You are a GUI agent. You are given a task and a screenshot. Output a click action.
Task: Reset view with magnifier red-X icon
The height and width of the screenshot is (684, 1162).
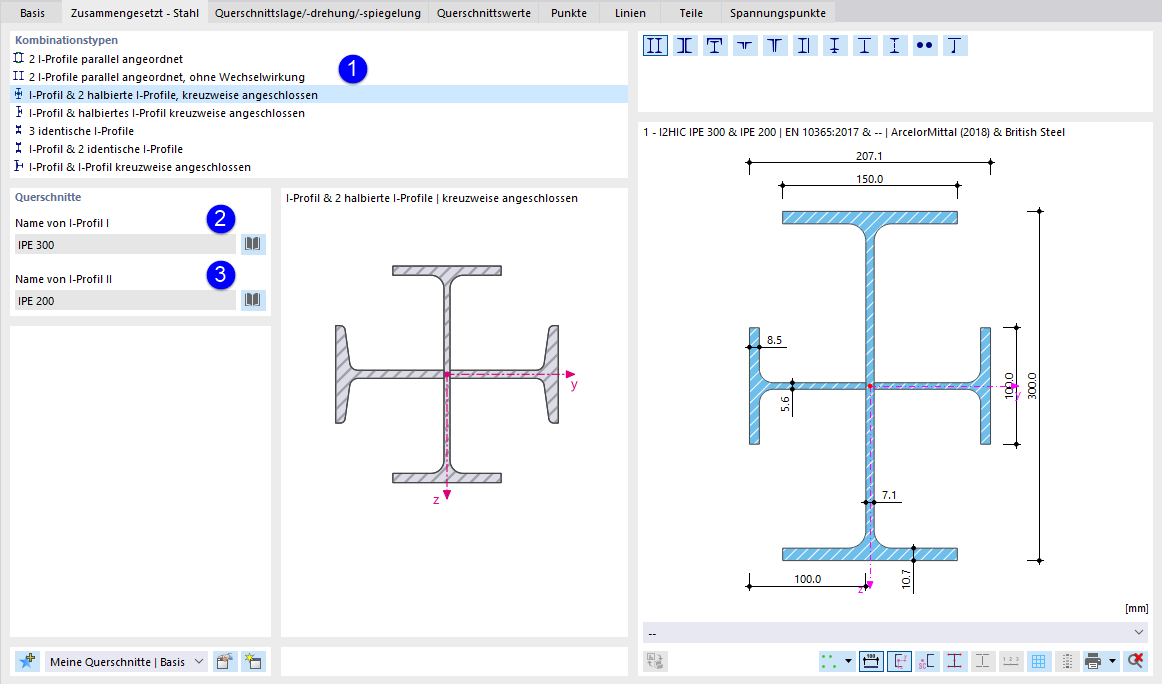pos(1135,661)
